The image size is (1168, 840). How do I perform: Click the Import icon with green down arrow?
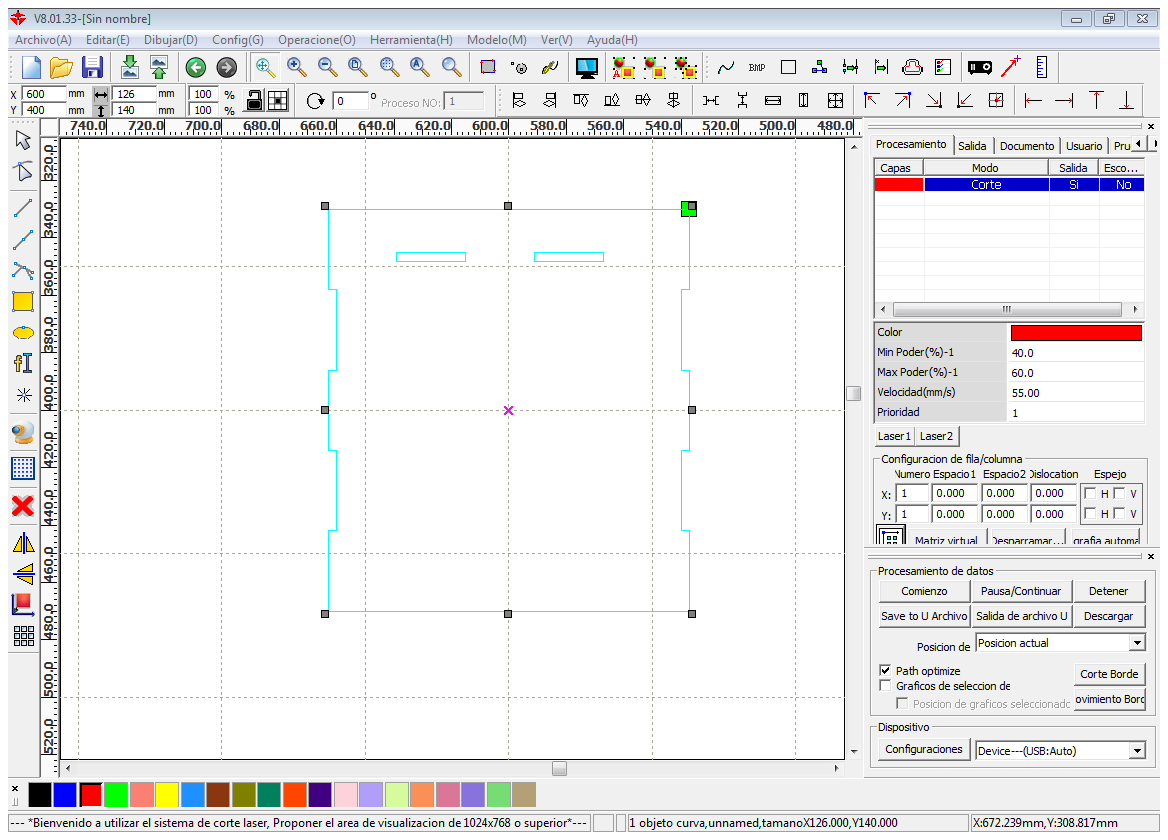[130, 67]
